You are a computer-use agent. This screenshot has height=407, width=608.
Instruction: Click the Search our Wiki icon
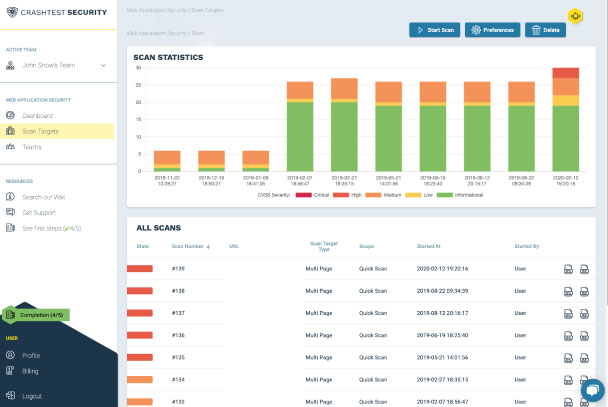coord(10,197)
